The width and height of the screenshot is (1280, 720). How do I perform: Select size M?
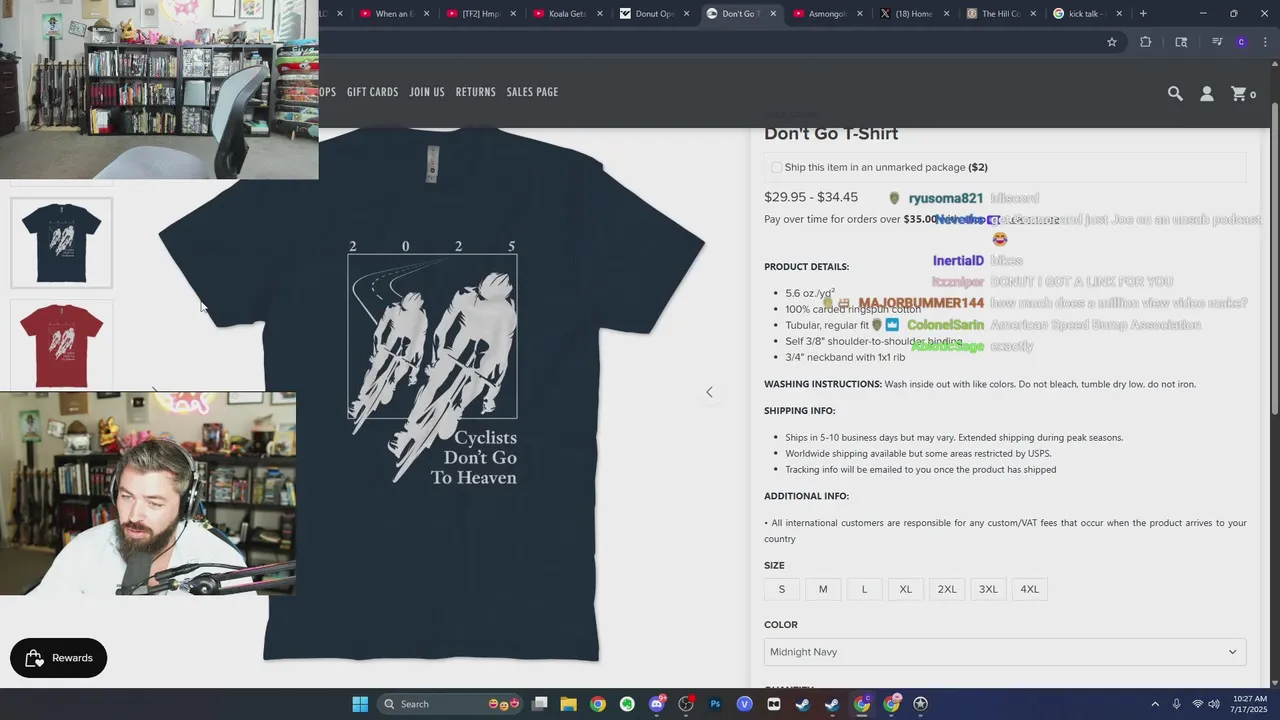pos(823,589)
